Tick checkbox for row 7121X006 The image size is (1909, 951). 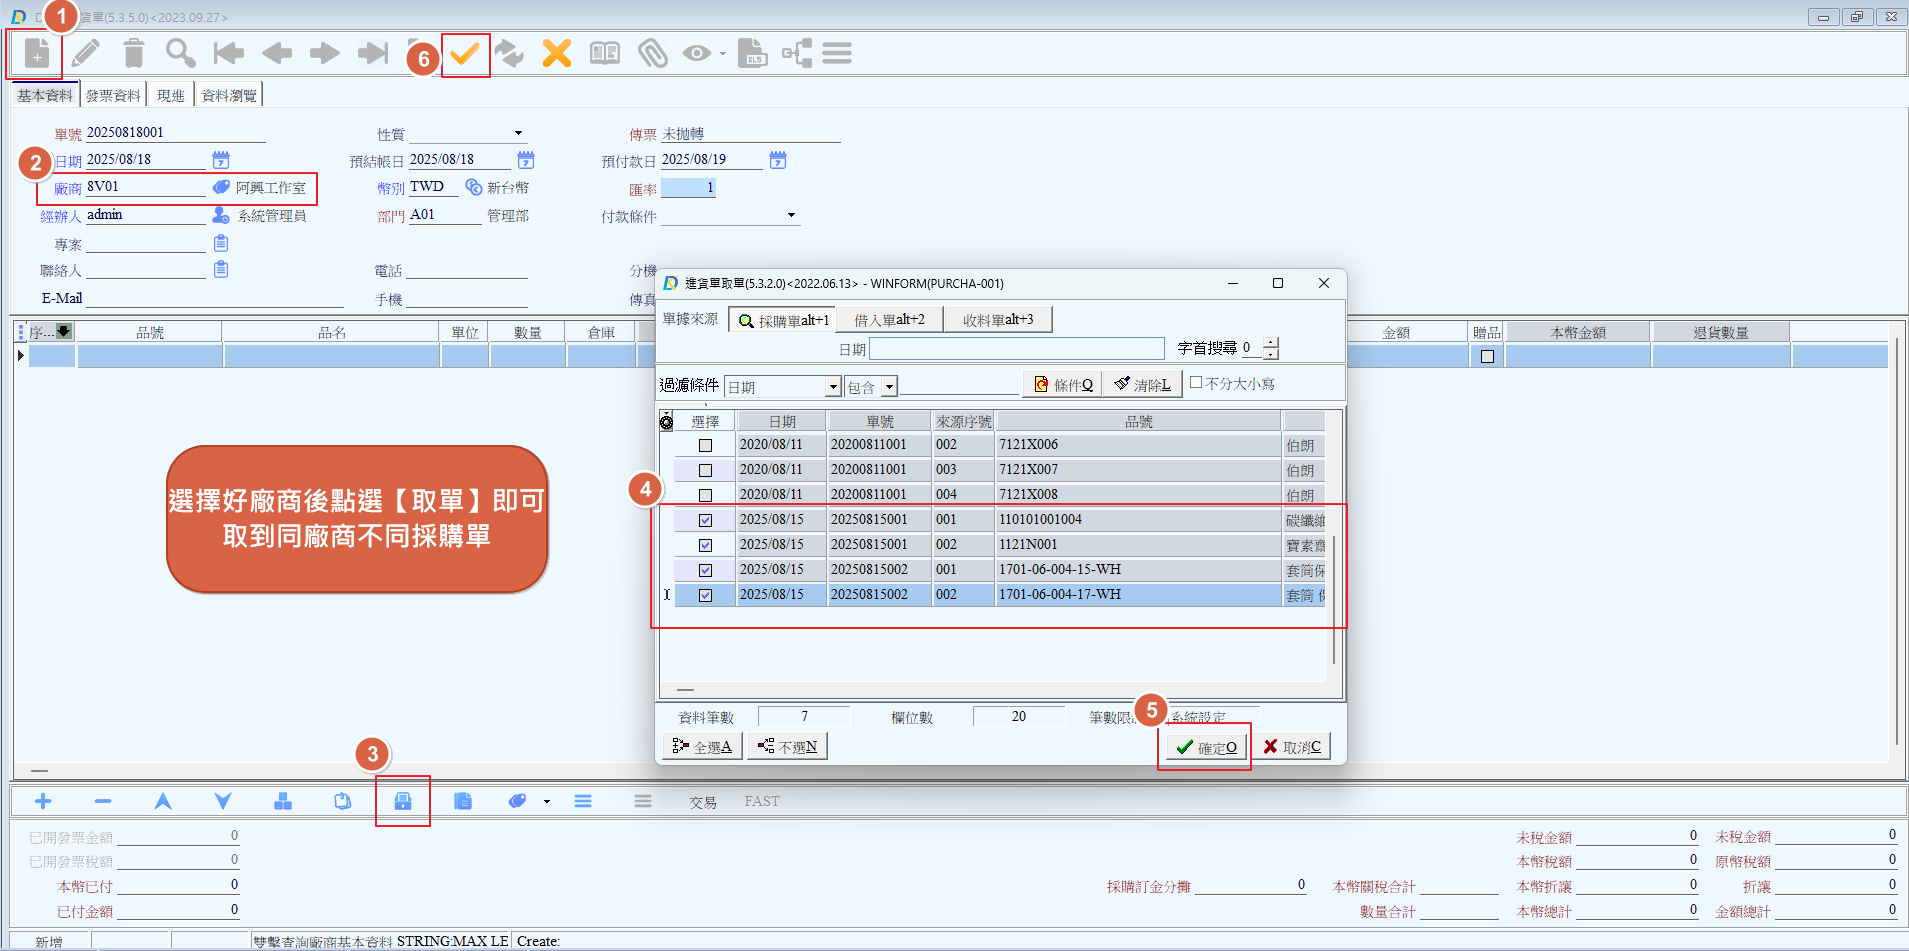[x=705, y=445]
